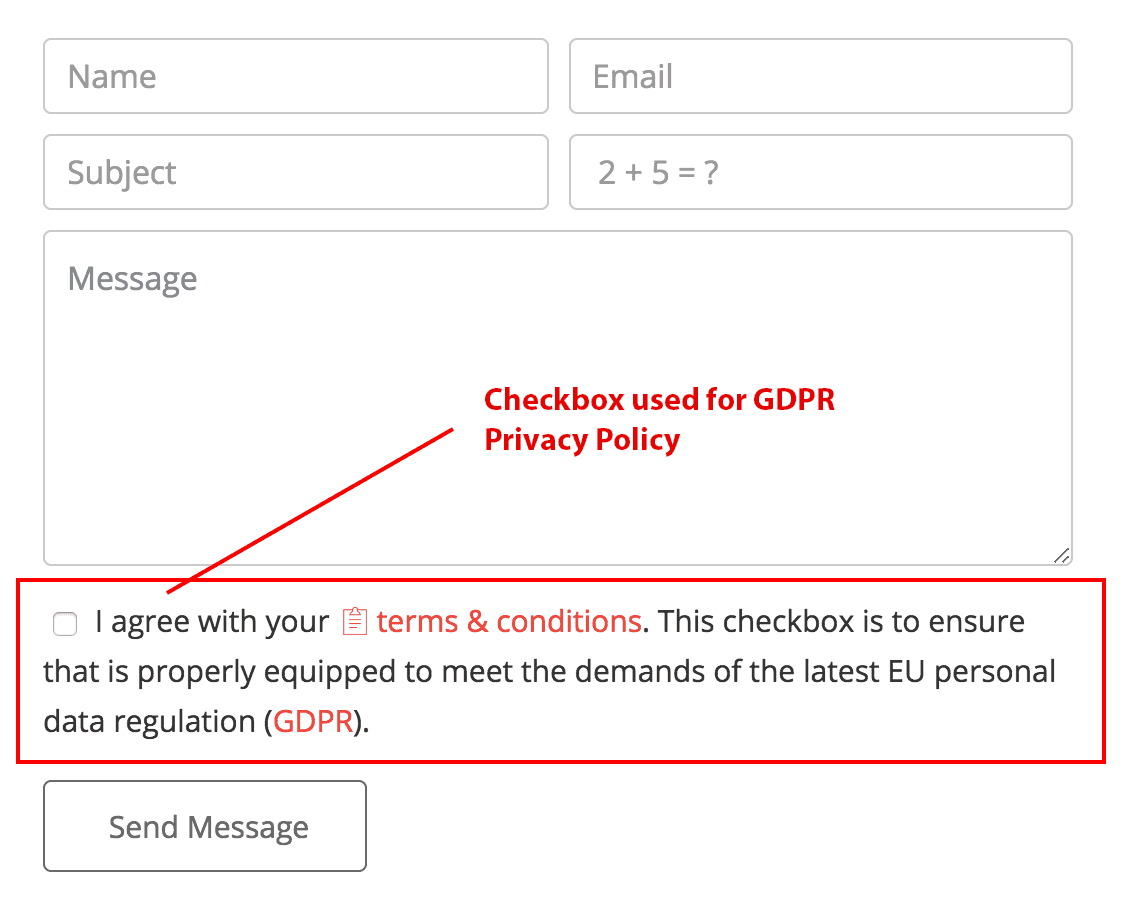Open the terms & conditions link

coord(508,621)
